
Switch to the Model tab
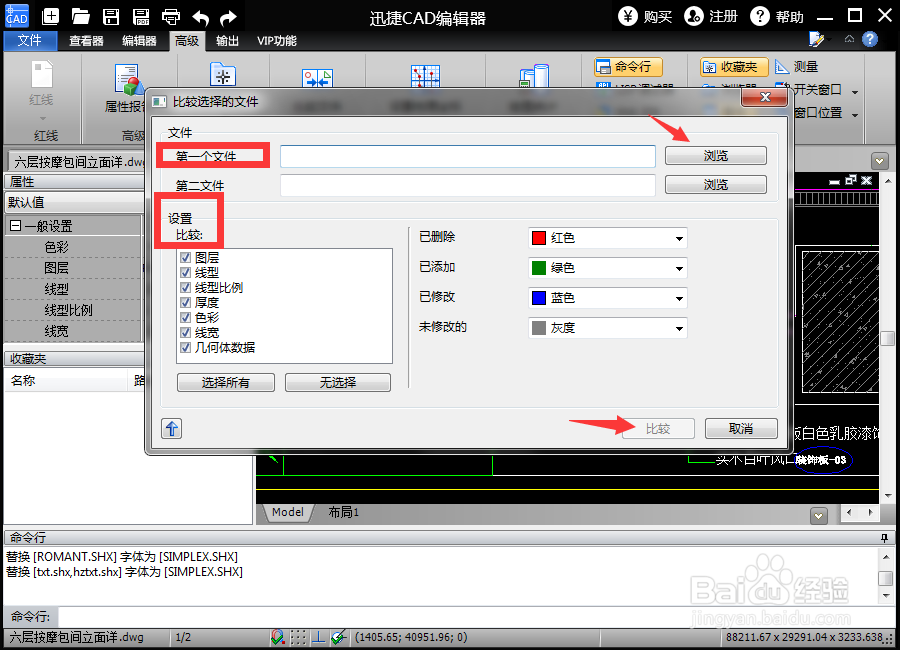coord(288,512)
